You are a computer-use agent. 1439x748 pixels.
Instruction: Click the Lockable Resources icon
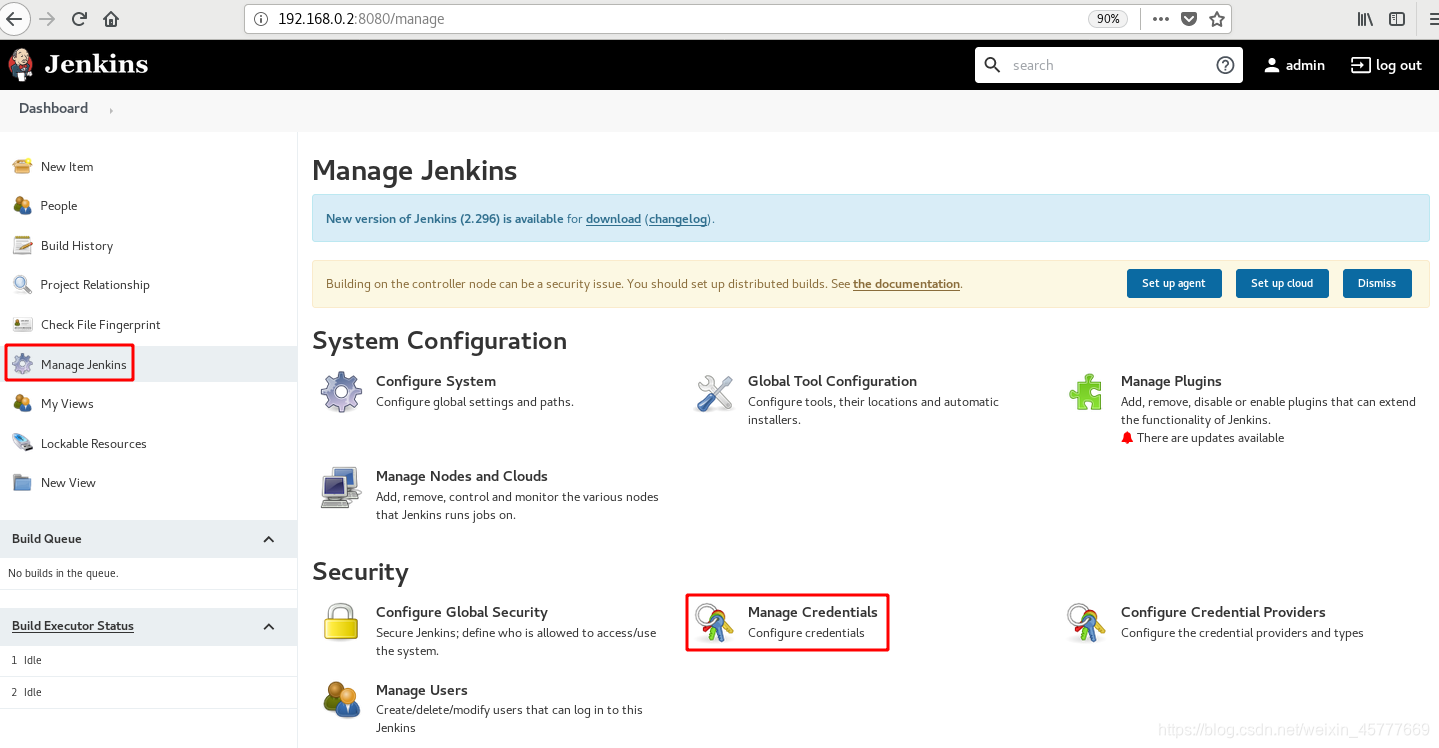pos(22,443)
